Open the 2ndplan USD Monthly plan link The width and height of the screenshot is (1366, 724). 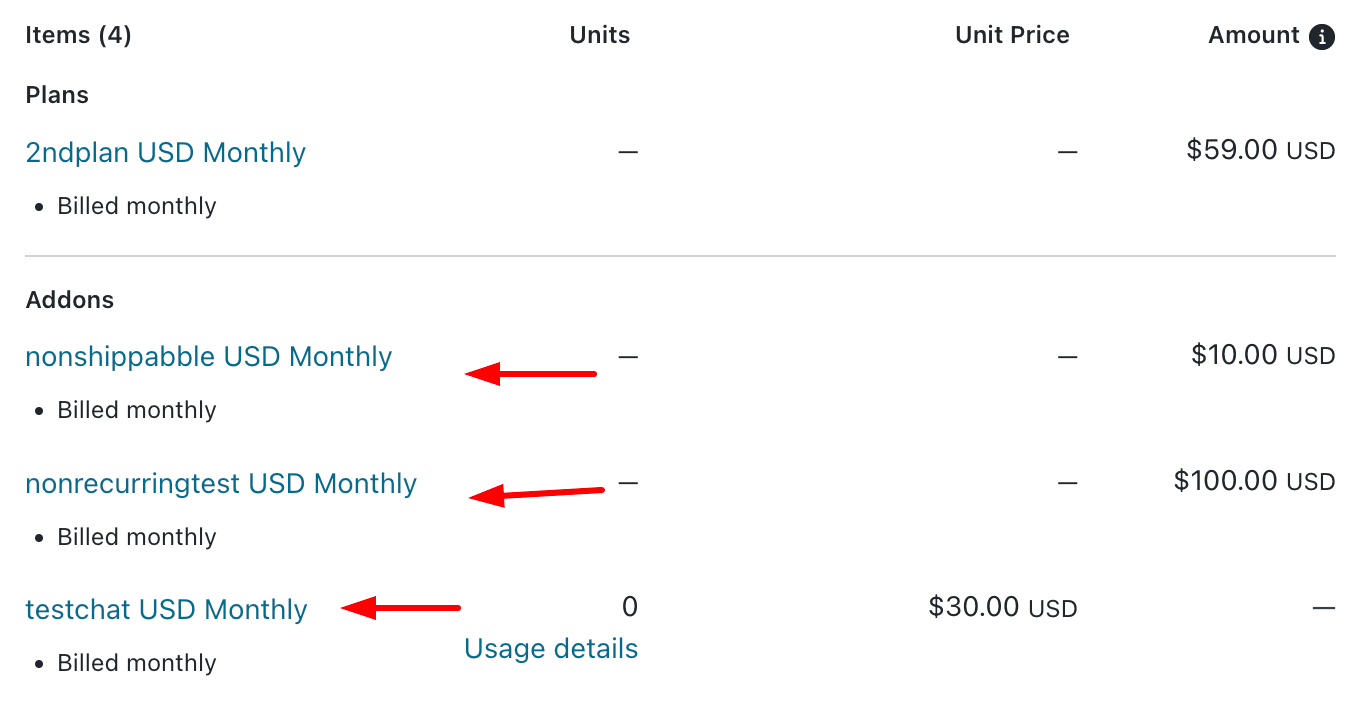pos(165,153)
